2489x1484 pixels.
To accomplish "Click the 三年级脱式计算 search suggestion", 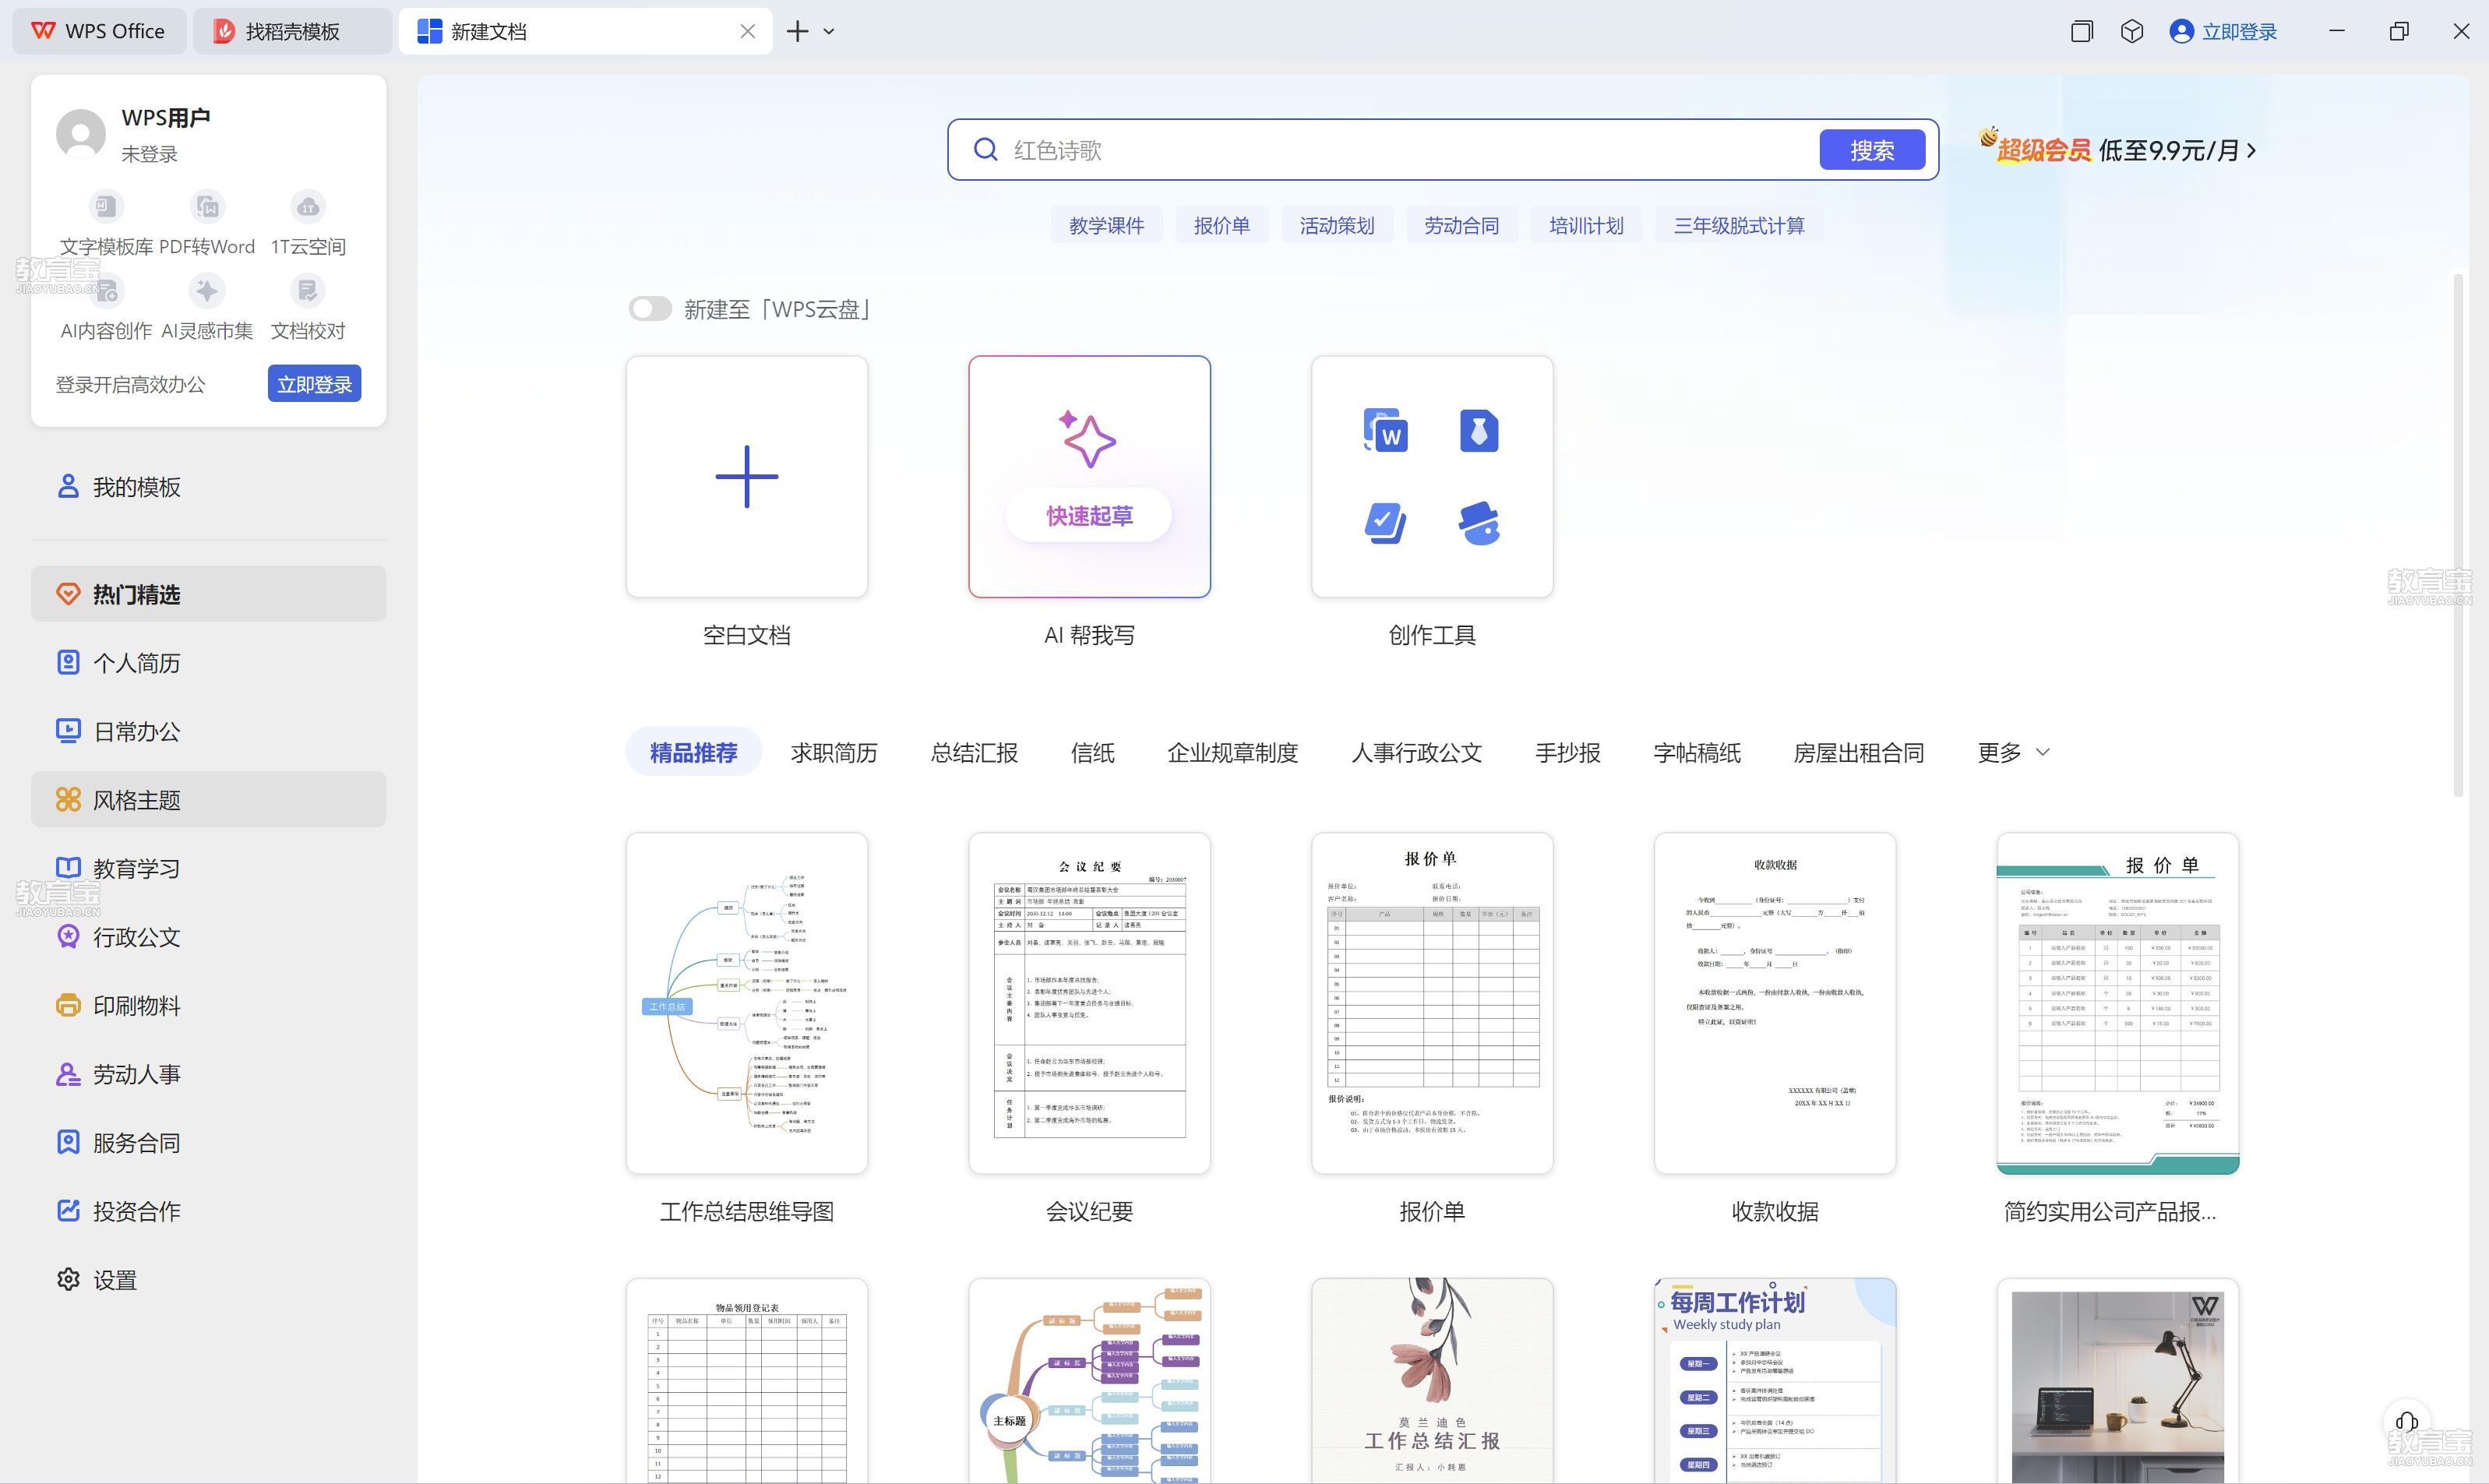I will (1739, 225).
